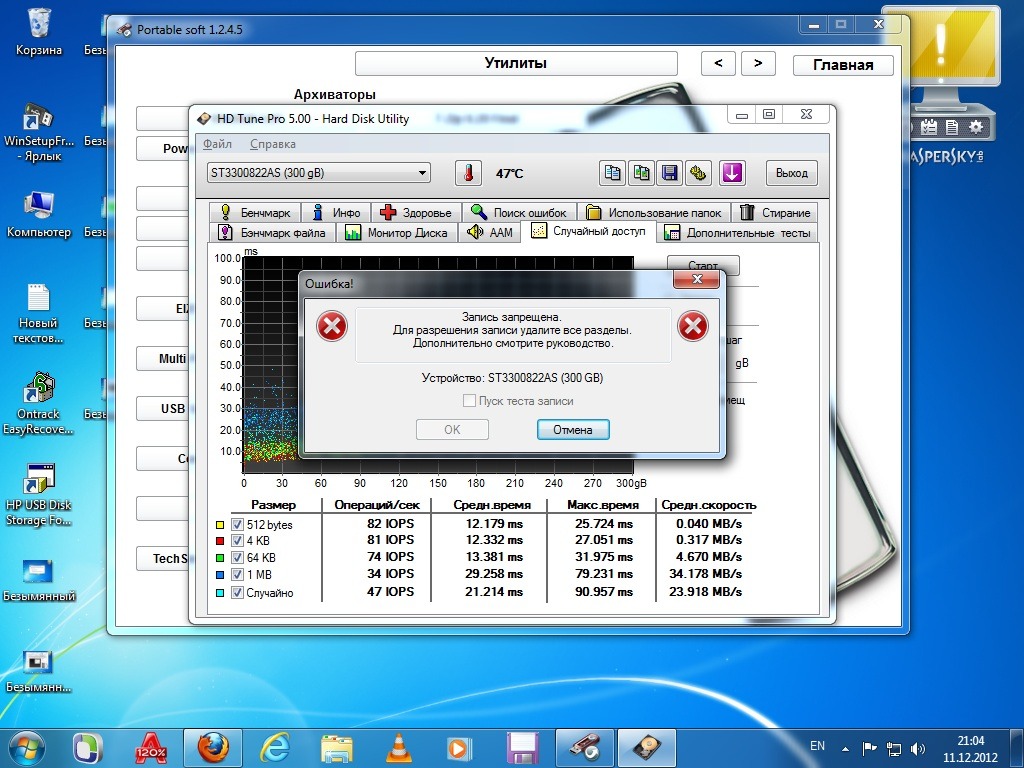Screen dimensions: 1024x768
Task: Switch to the Дополнительные тесты tab
Action: pyautogui.click(x=737, y=232)
